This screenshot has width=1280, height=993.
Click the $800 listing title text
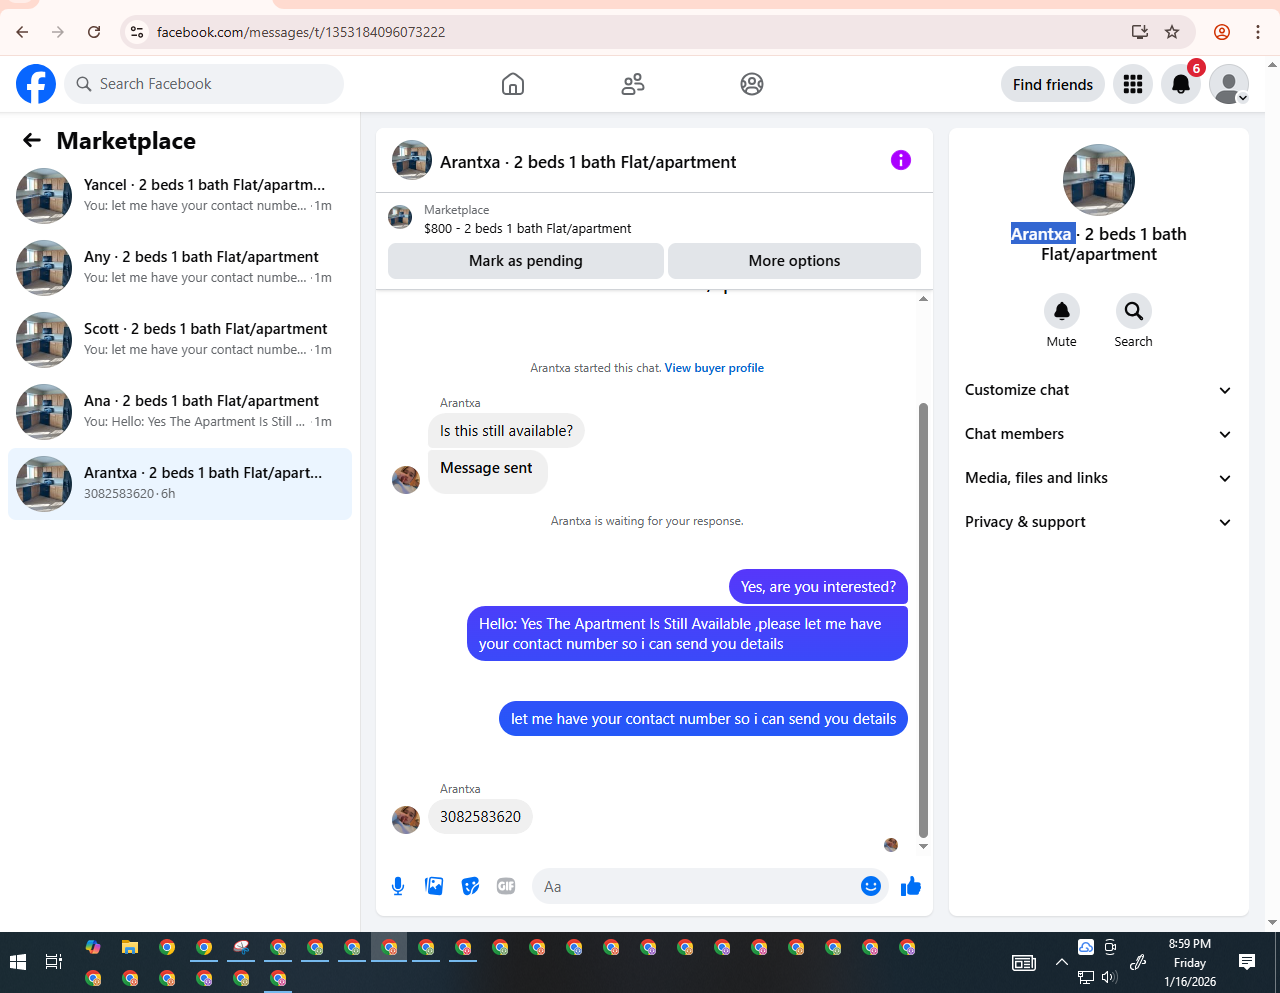pyautogui.click(x=528, y=228)
